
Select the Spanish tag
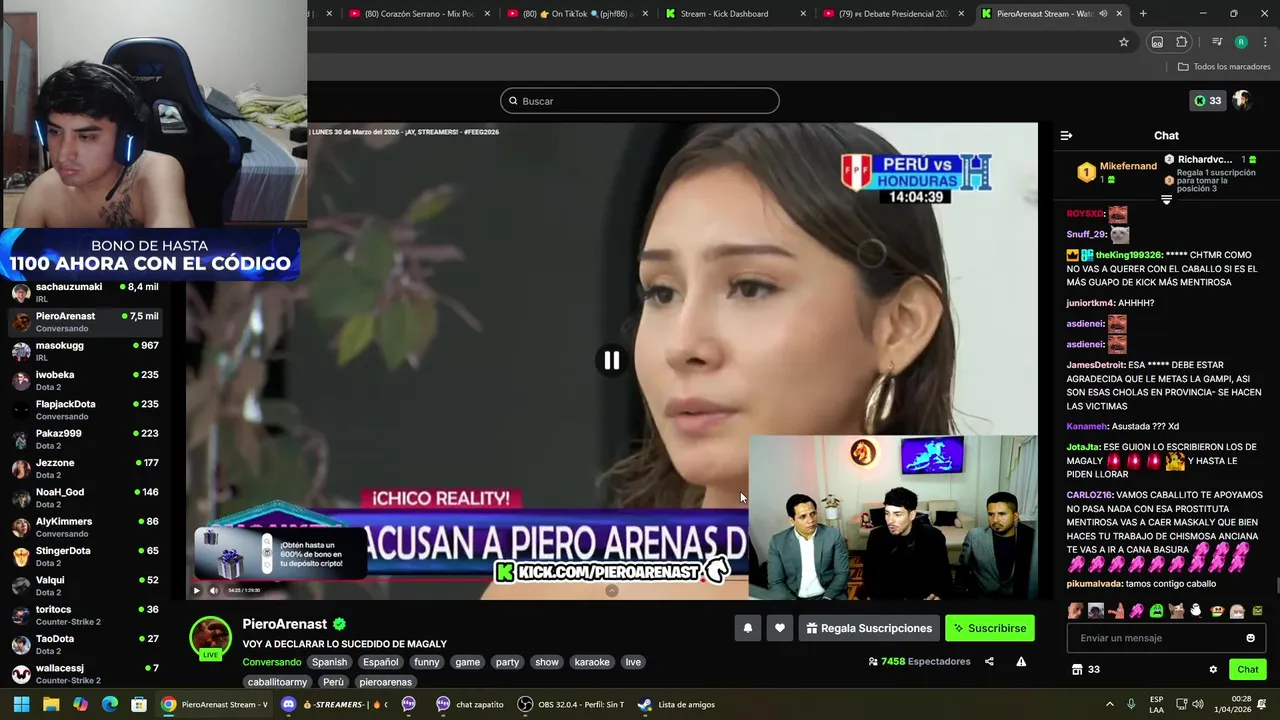[x=329, y=662]
